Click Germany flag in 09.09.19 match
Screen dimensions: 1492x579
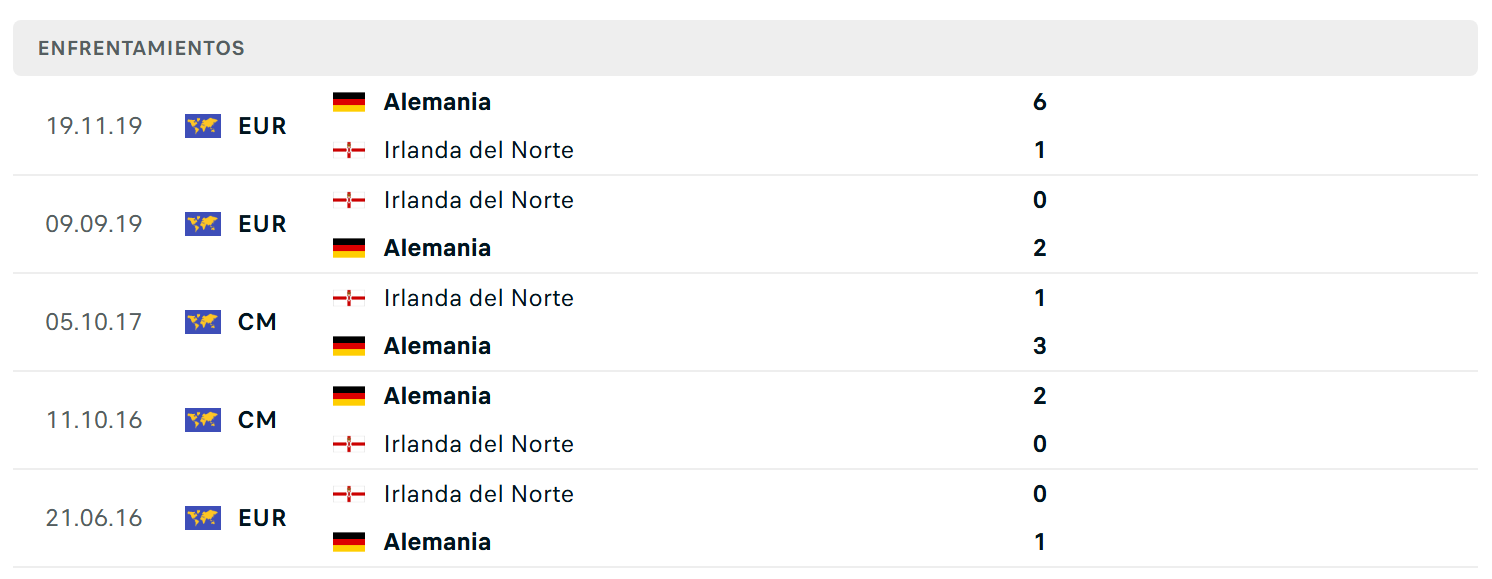[x=349, y=248]
